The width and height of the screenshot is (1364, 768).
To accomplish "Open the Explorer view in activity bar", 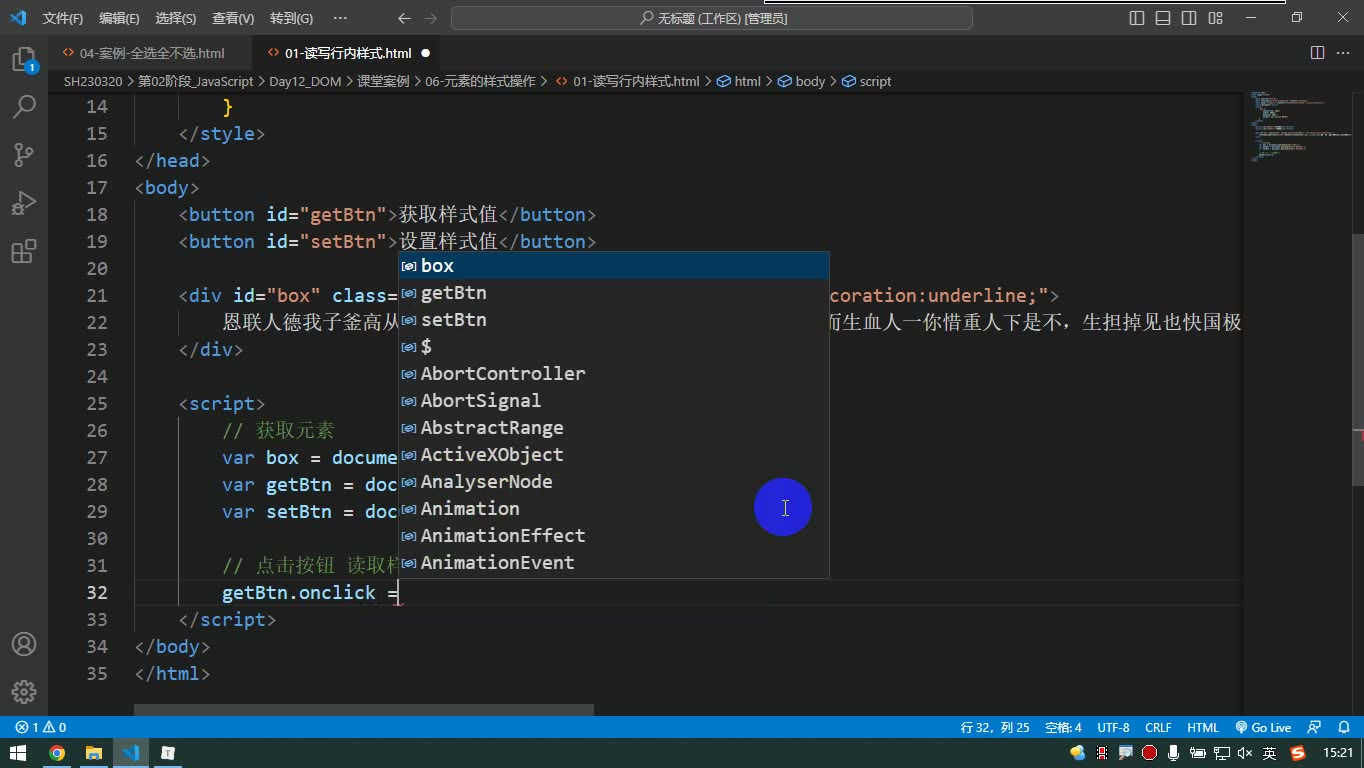I will tap(24, 60).
